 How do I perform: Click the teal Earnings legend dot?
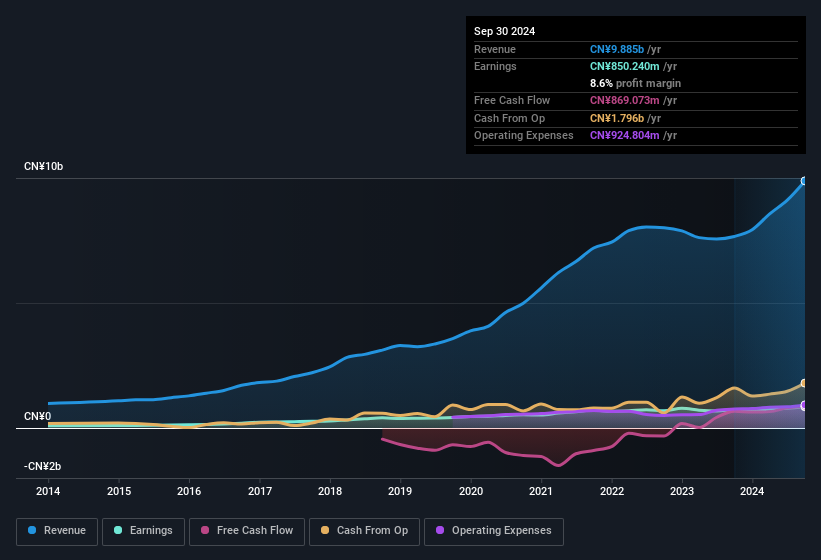point(119,531)
